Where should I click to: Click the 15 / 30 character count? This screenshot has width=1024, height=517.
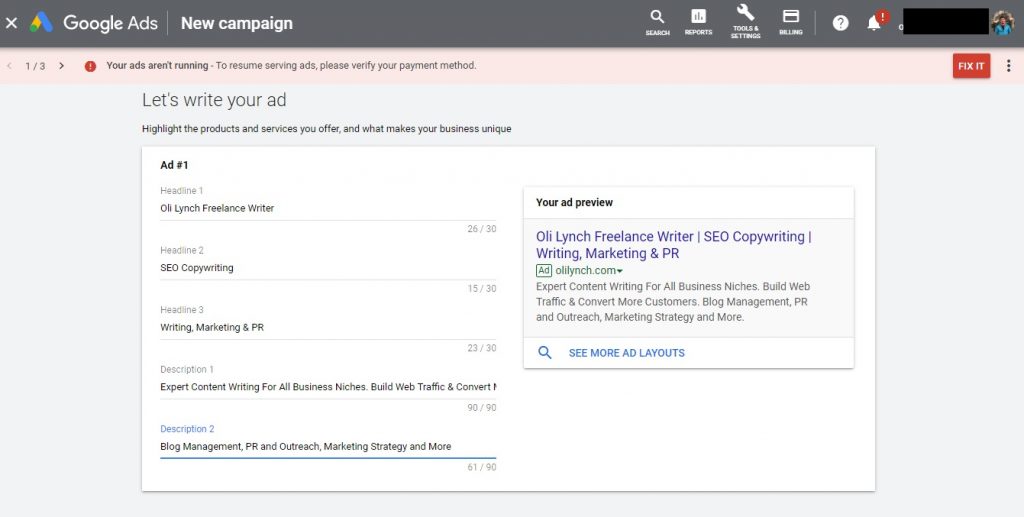click(481, 289)
